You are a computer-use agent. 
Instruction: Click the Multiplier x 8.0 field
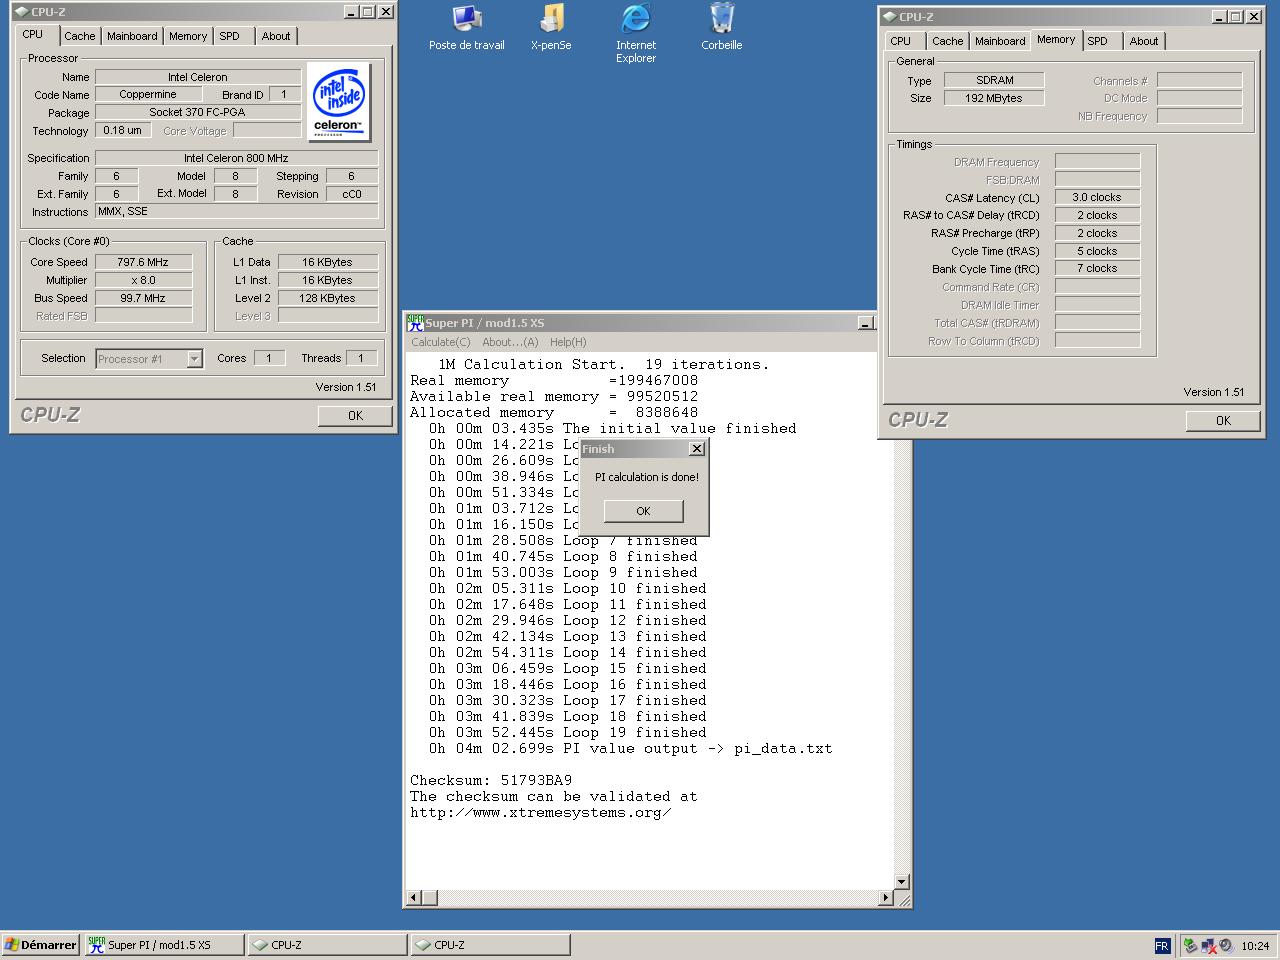[144, 280]
